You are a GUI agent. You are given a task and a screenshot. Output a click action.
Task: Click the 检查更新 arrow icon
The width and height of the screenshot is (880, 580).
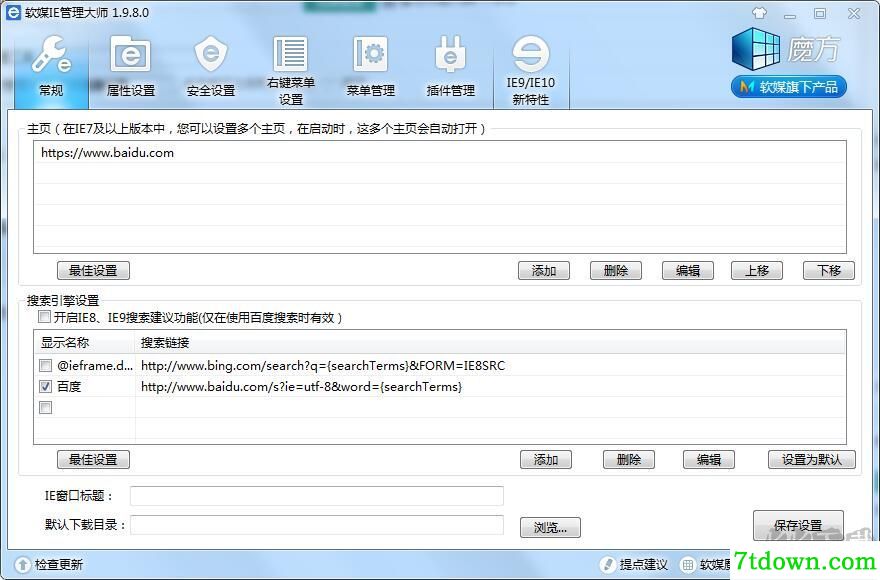coord(22,564)
